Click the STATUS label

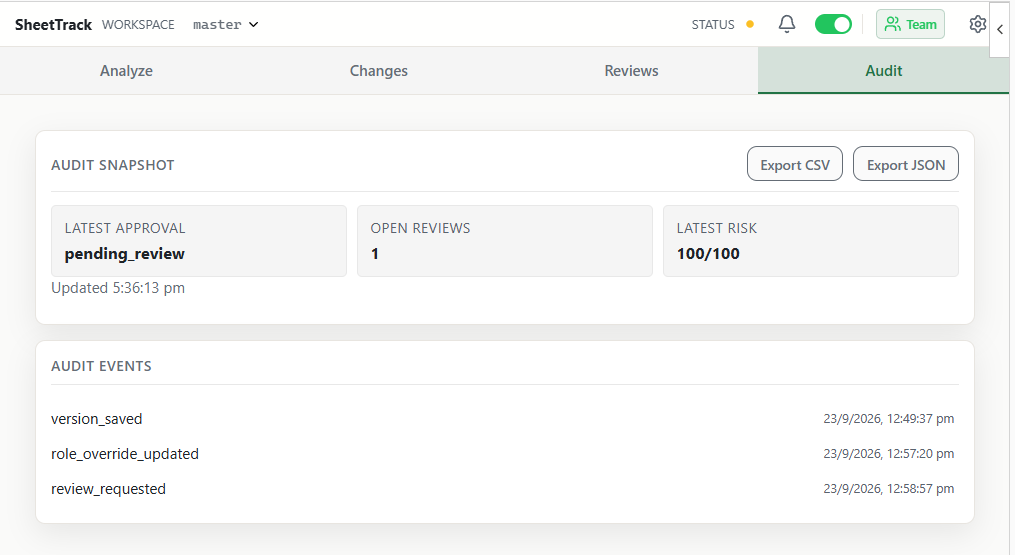pyautogui.click(x=713, y=25)
